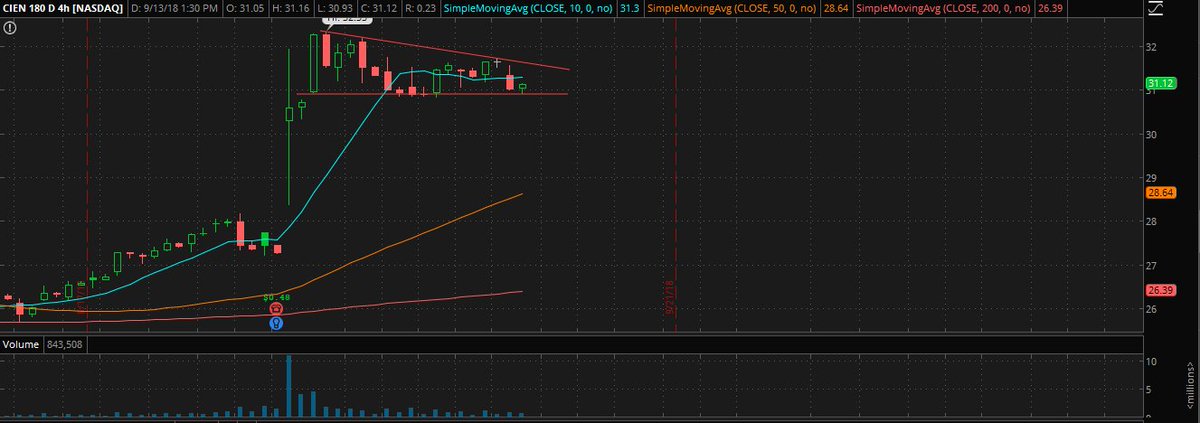Click the orange 28.64 price axis tag
This screenshot has height=423, width=1200.
(1159, 192)
